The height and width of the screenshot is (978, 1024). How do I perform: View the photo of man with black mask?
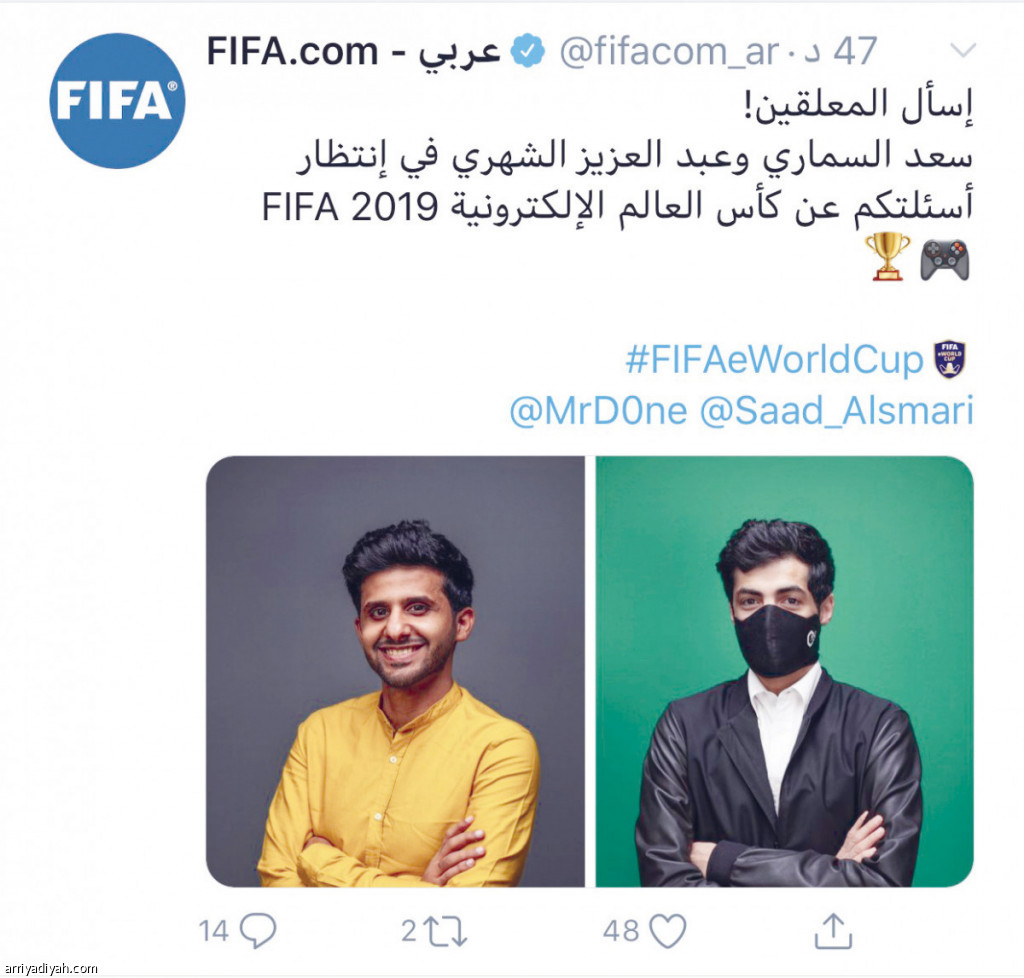tap(784, 671)
